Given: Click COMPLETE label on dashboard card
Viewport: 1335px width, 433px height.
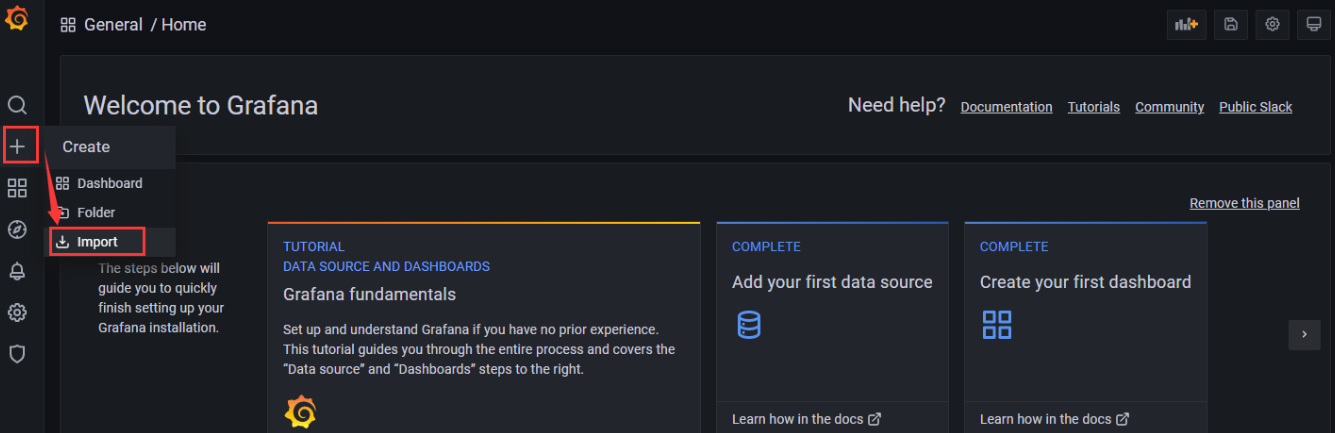Looking at the screenshot, I should pos(1014,246).
